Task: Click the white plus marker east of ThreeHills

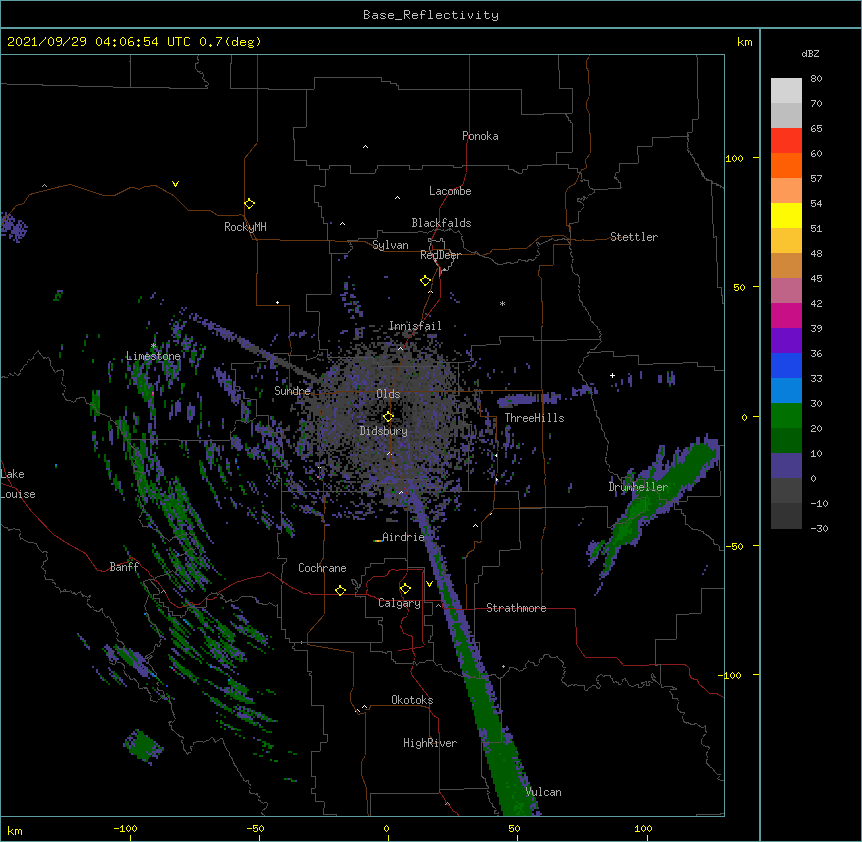Action: (x=612, y=375)
